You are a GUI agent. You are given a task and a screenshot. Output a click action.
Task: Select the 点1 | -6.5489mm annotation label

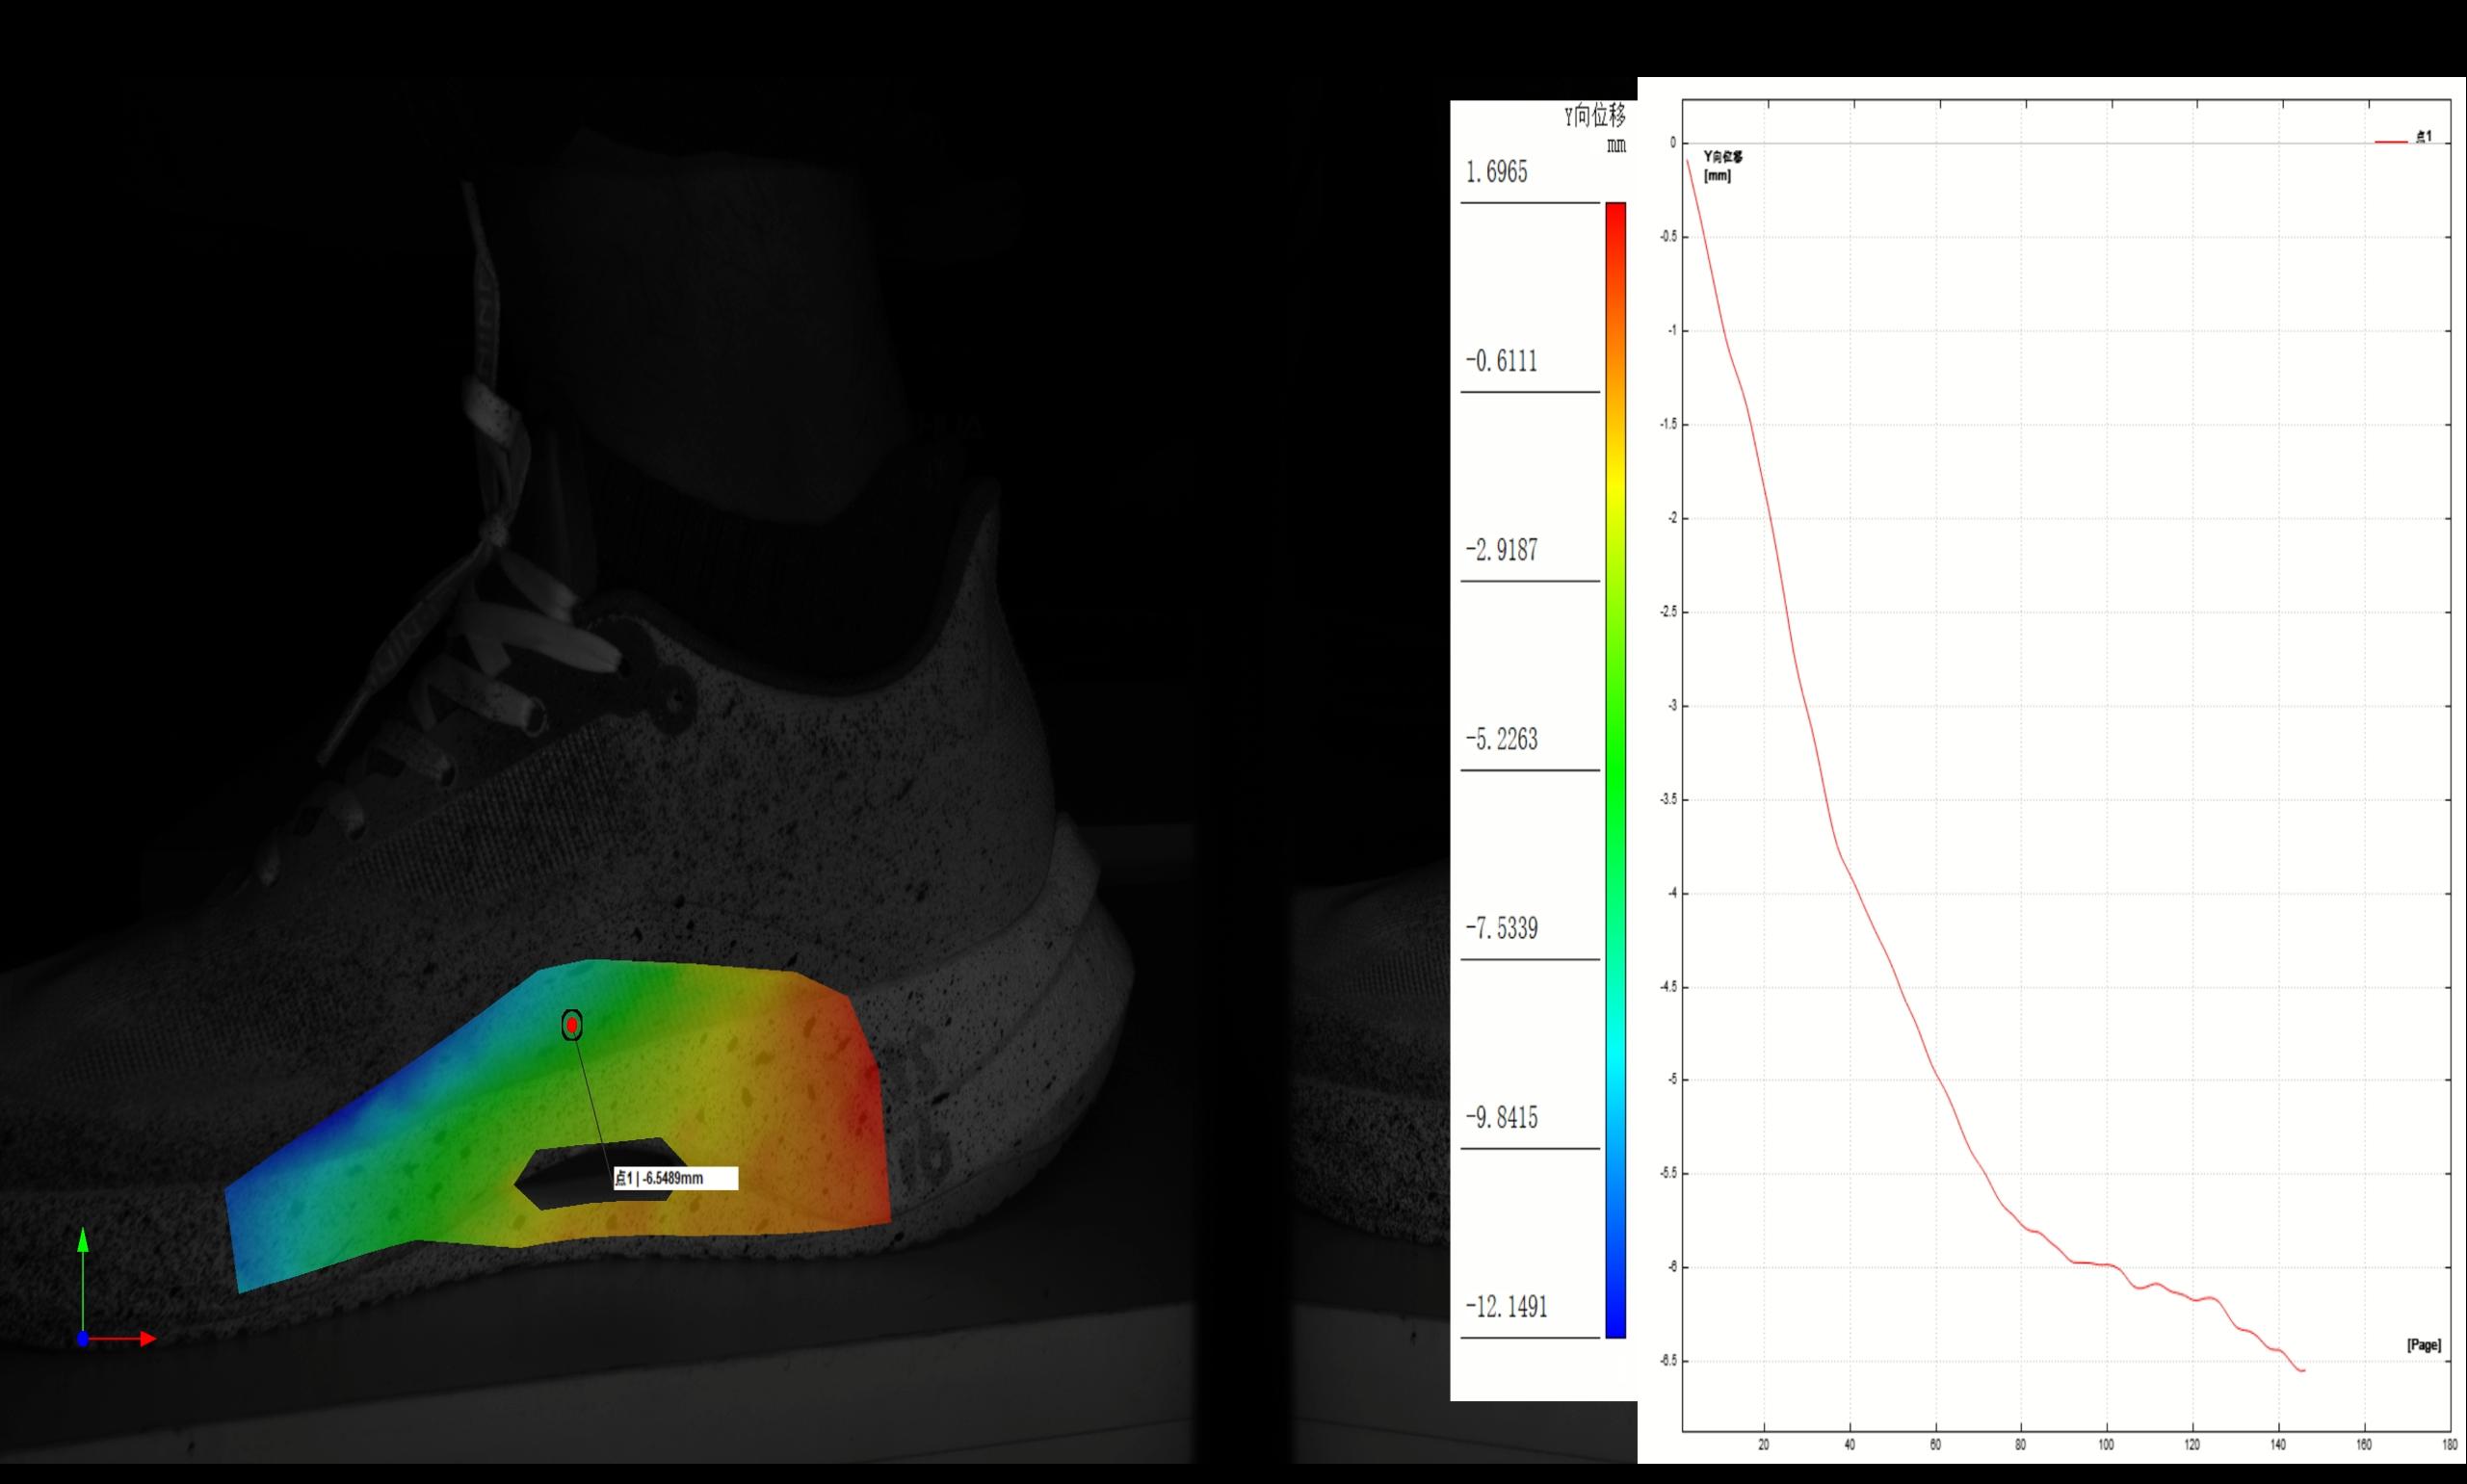(x=675, y=1178)
